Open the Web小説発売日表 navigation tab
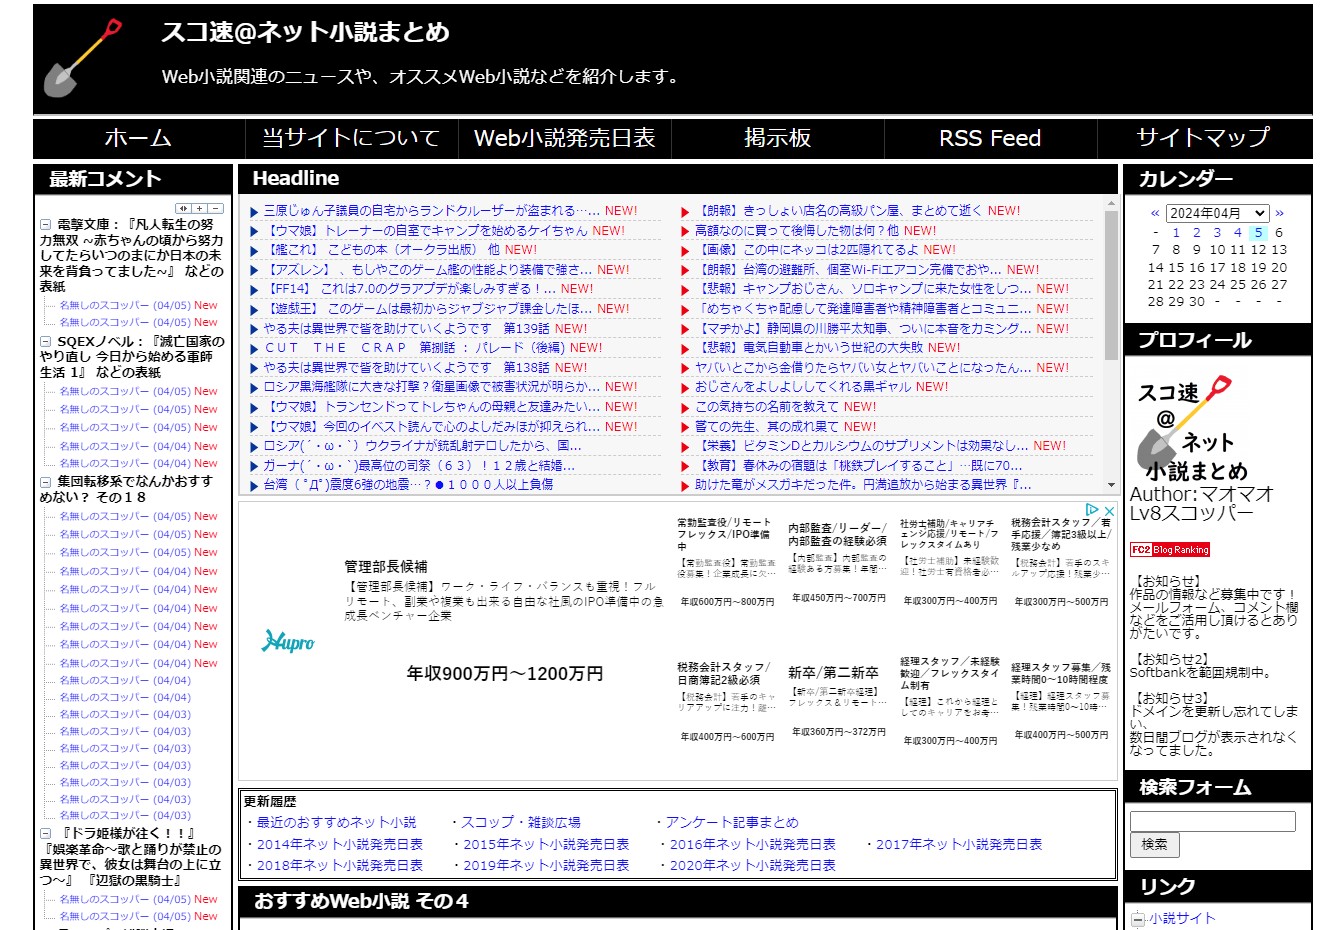This screenshot has width=1340, height=930. click(564, 138)
